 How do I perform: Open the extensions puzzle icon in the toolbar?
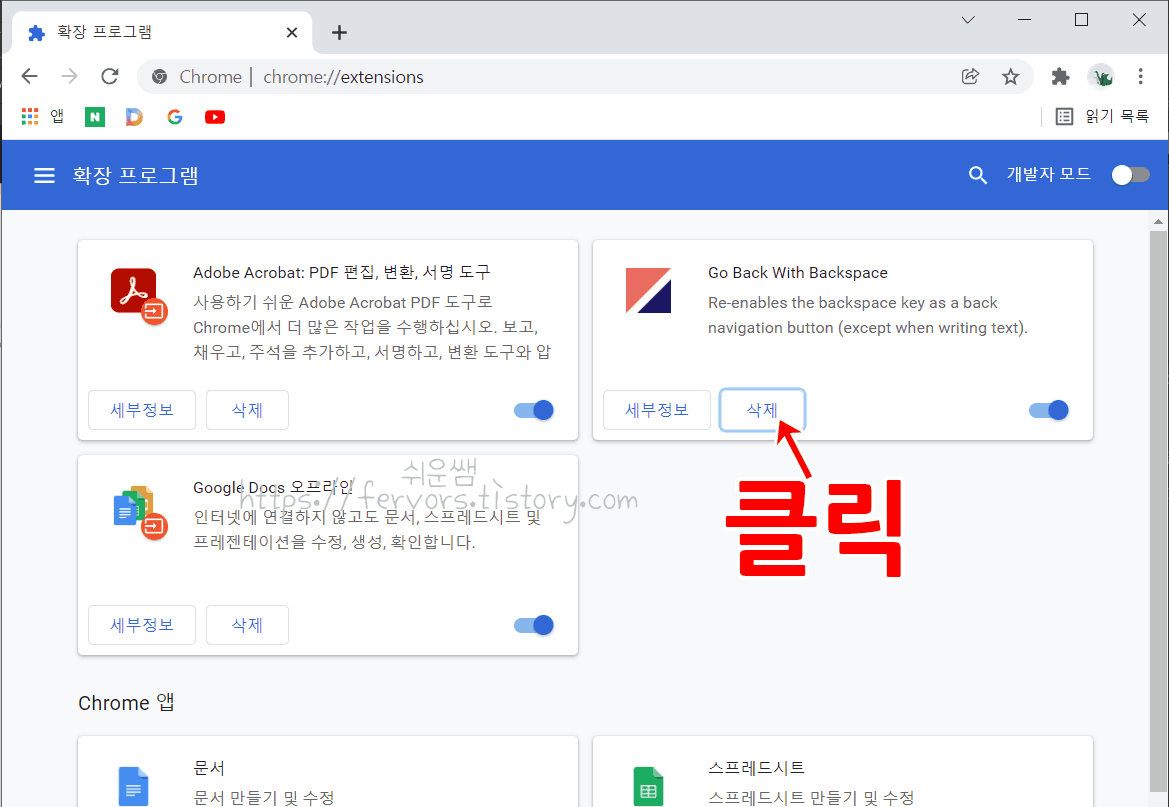pos(1060,76)
